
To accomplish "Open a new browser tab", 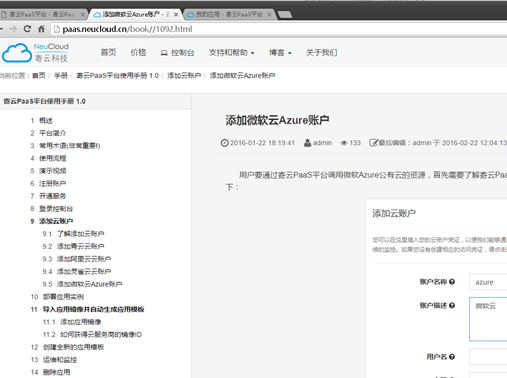I will (285, 14).
